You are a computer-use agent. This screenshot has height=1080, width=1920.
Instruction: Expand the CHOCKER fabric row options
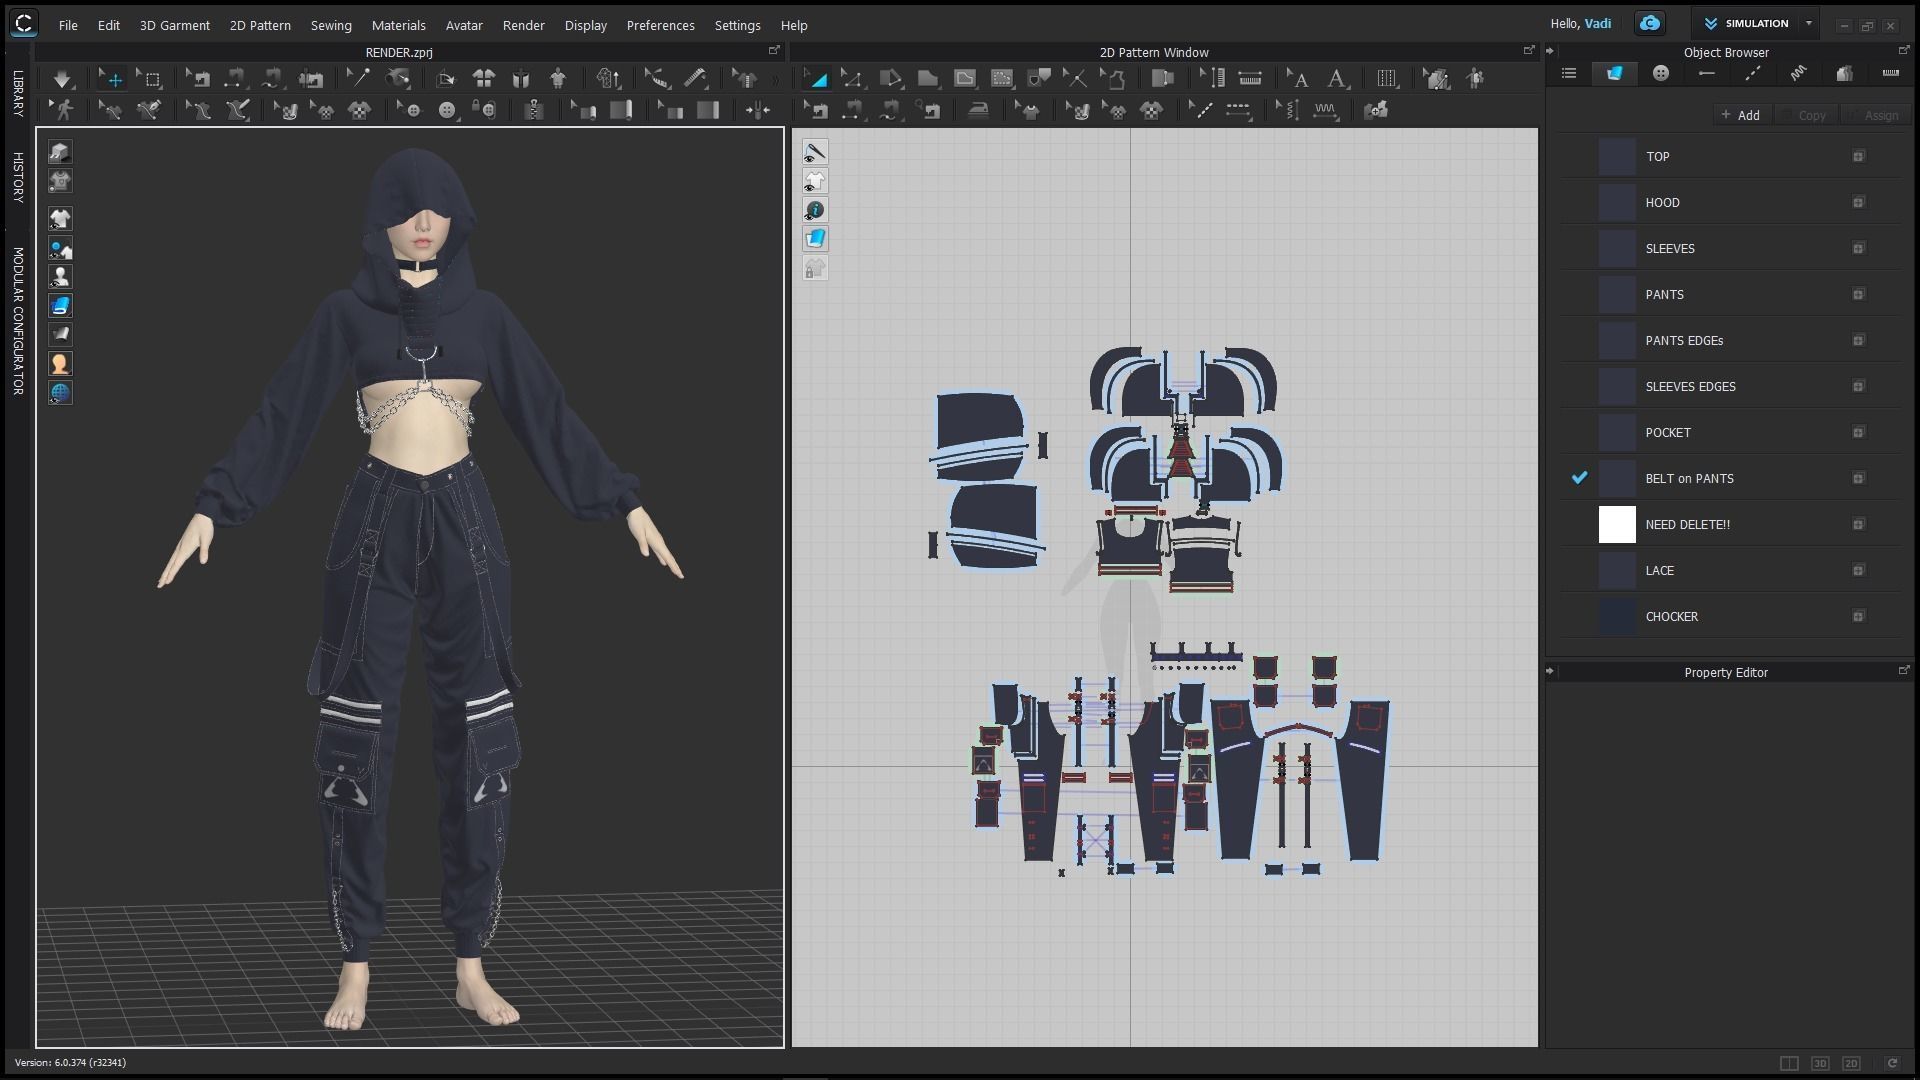1858,616
